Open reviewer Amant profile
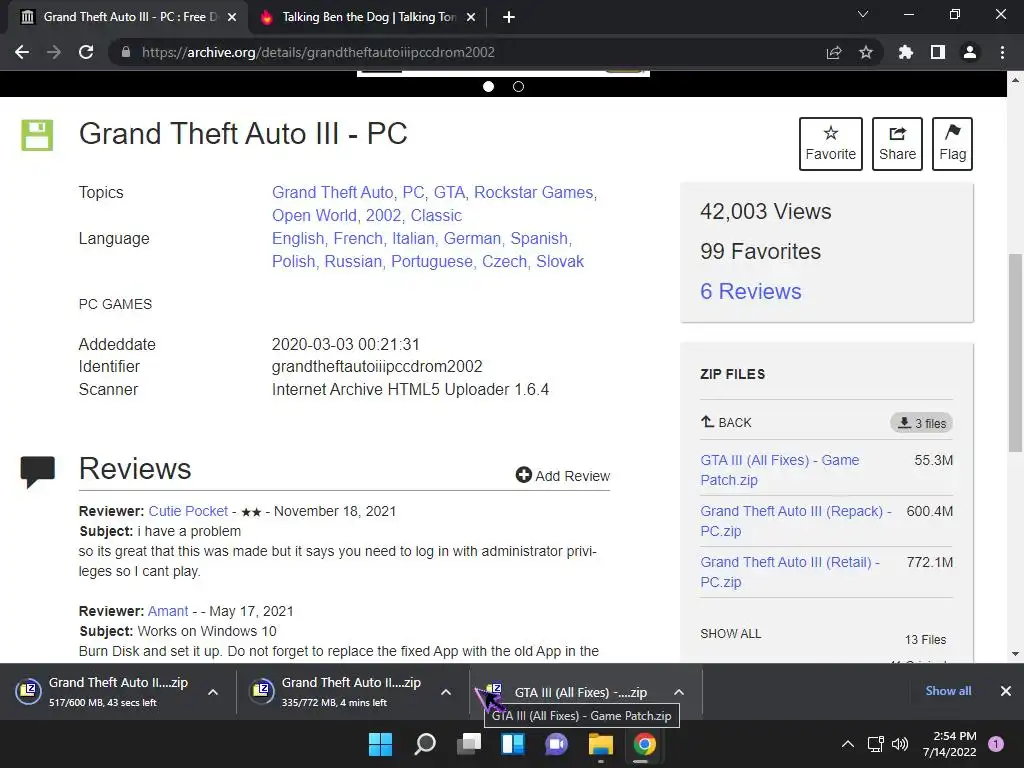Screen dimensions: 1024x768 (x=168, y=611)
